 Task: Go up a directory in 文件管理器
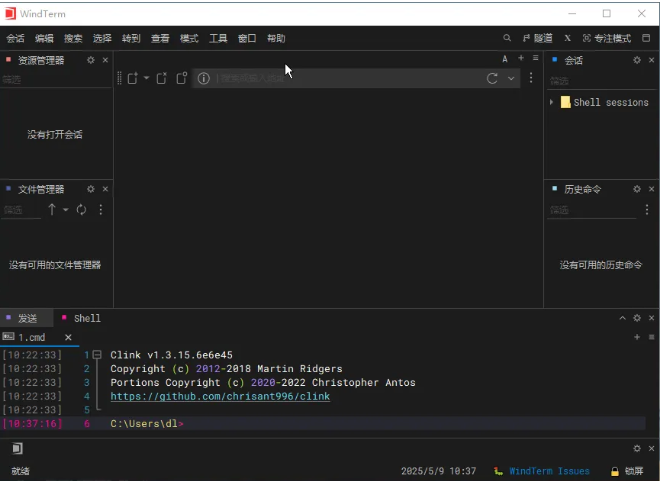tap(52, 210)
